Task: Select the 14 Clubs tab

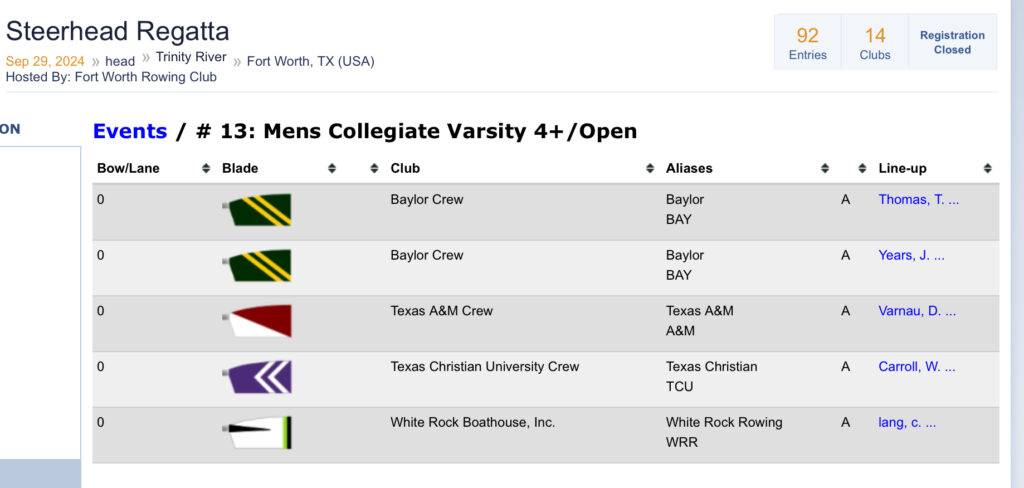Action: [x=874, y=42]
